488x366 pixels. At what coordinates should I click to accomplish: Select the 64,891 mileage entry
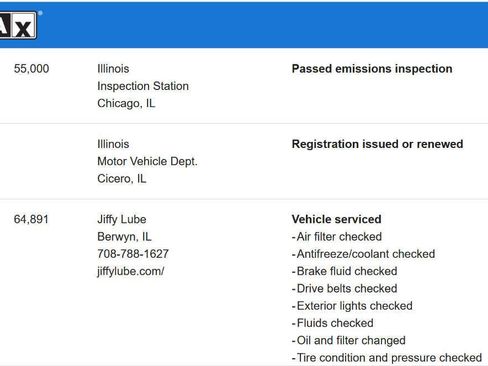pos(31,219)
